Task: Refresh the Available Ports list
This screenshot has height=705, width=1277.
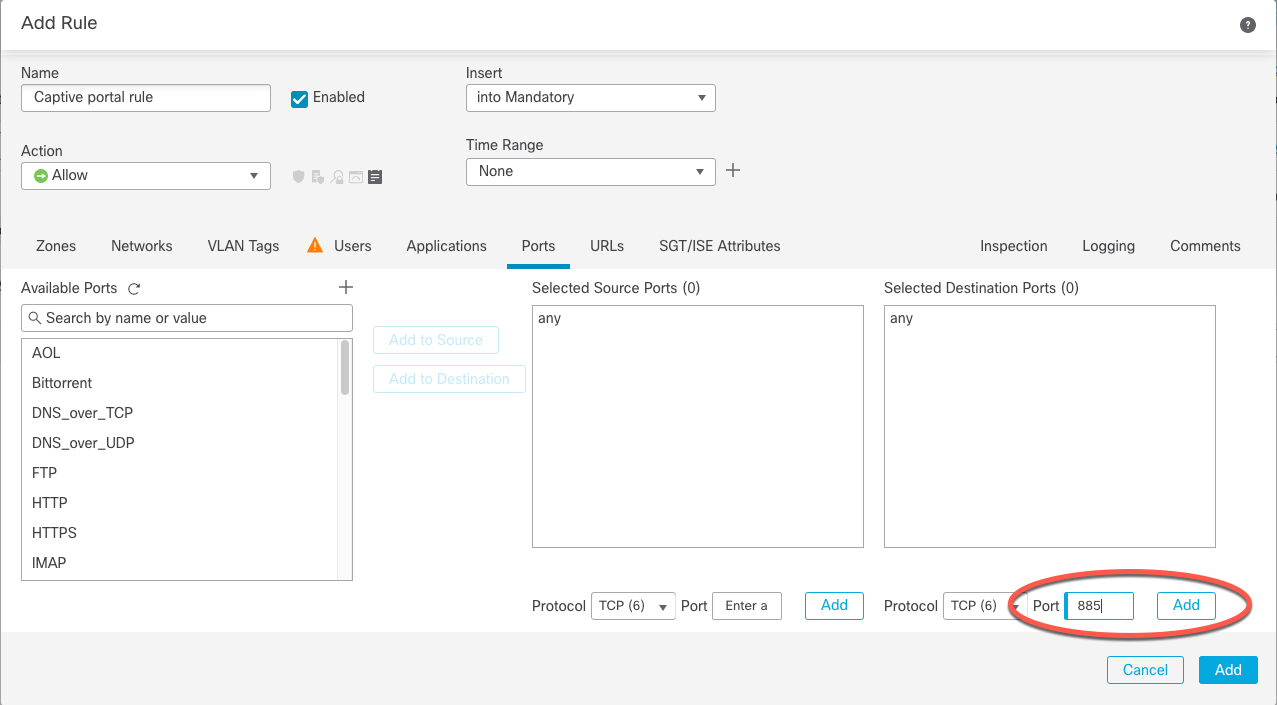Action: click(x=133, y=288)
